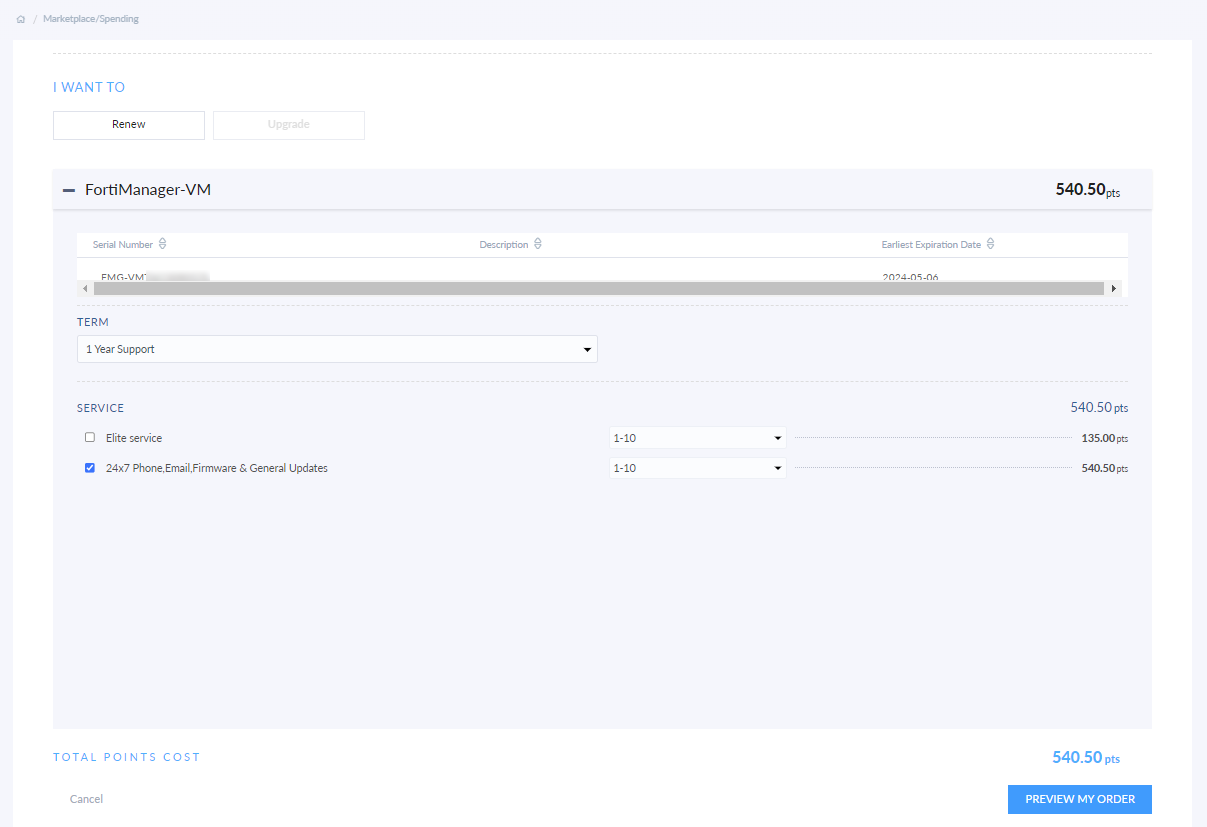Select the Upgrade option
Screen dimensions: 1207x827
(x=289, y=125)
